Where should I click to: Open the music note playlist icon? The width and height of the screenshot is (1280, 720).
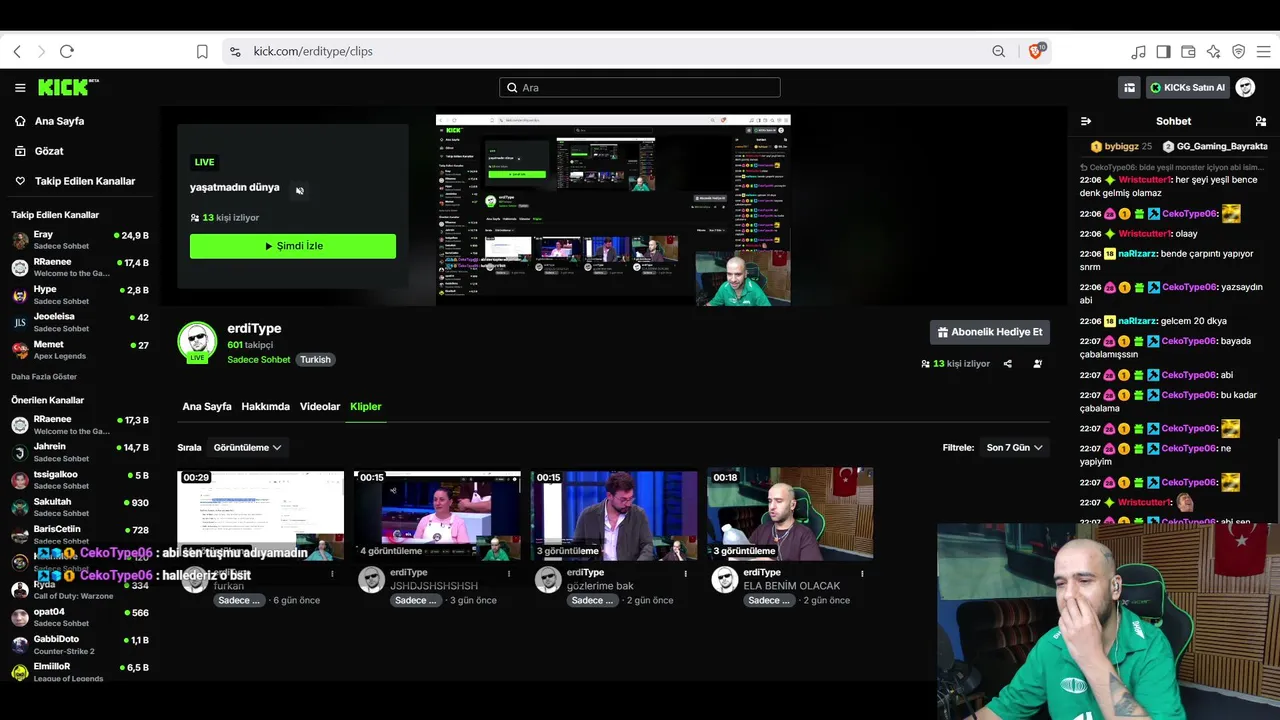tap(1138, 51)
